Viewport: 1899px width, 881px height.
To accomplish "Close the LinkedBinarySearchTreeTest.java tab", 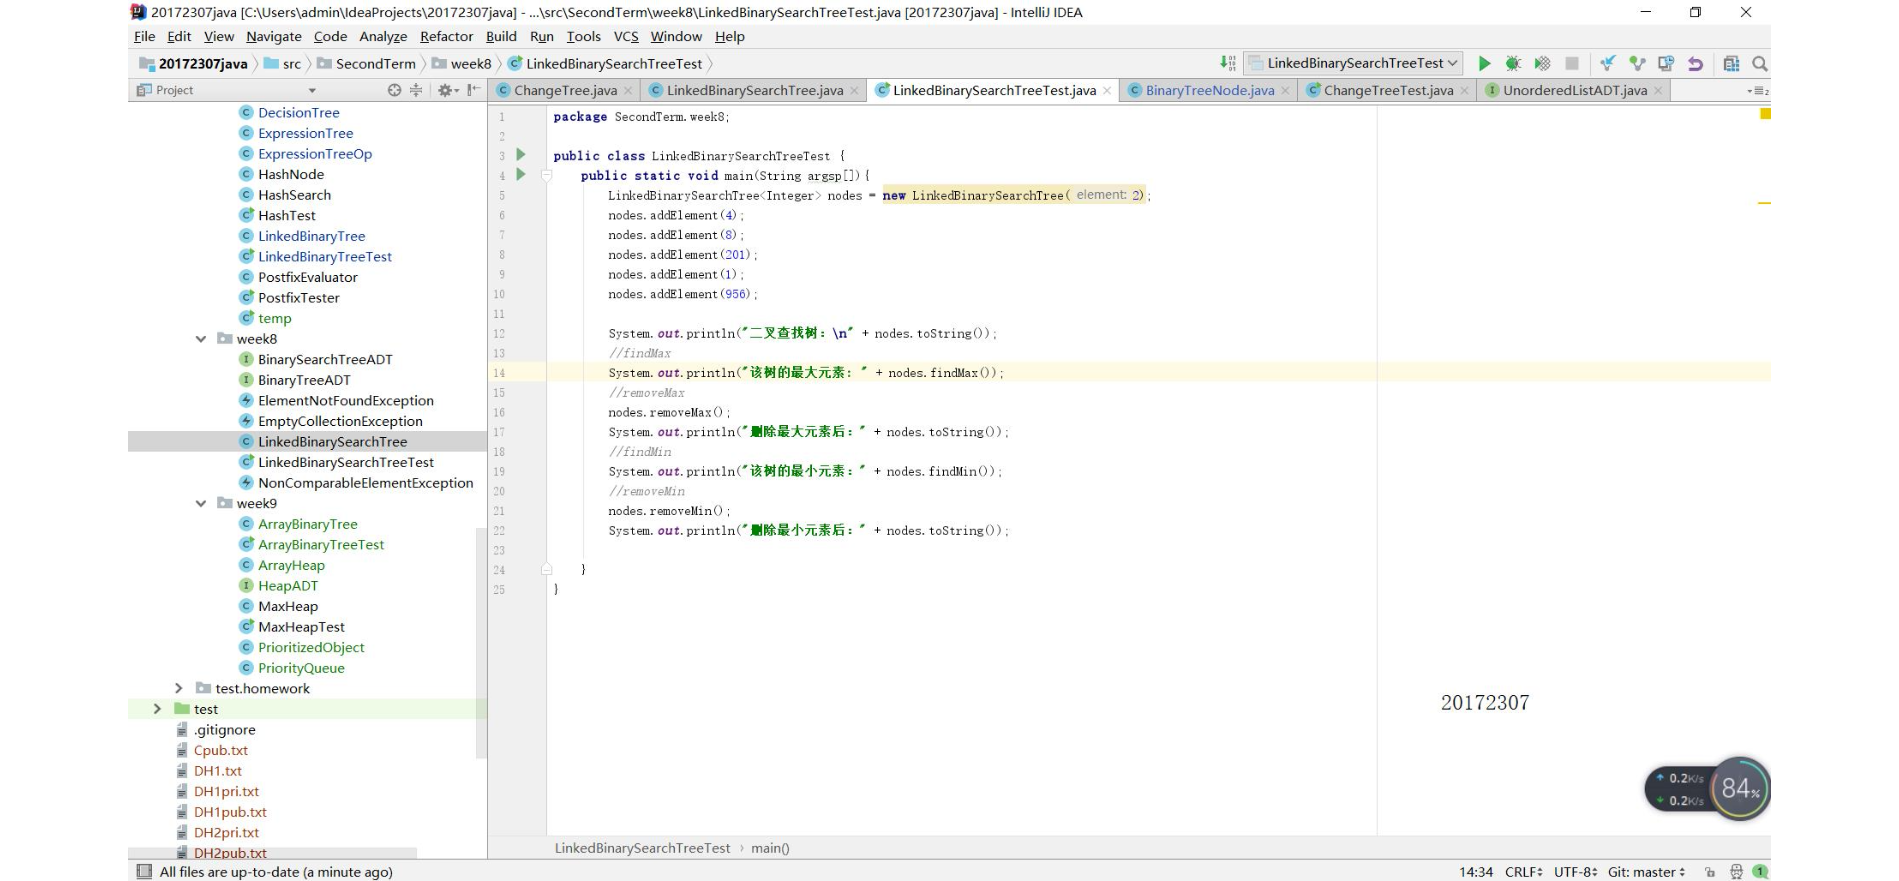I will (x=1107, y=91).
